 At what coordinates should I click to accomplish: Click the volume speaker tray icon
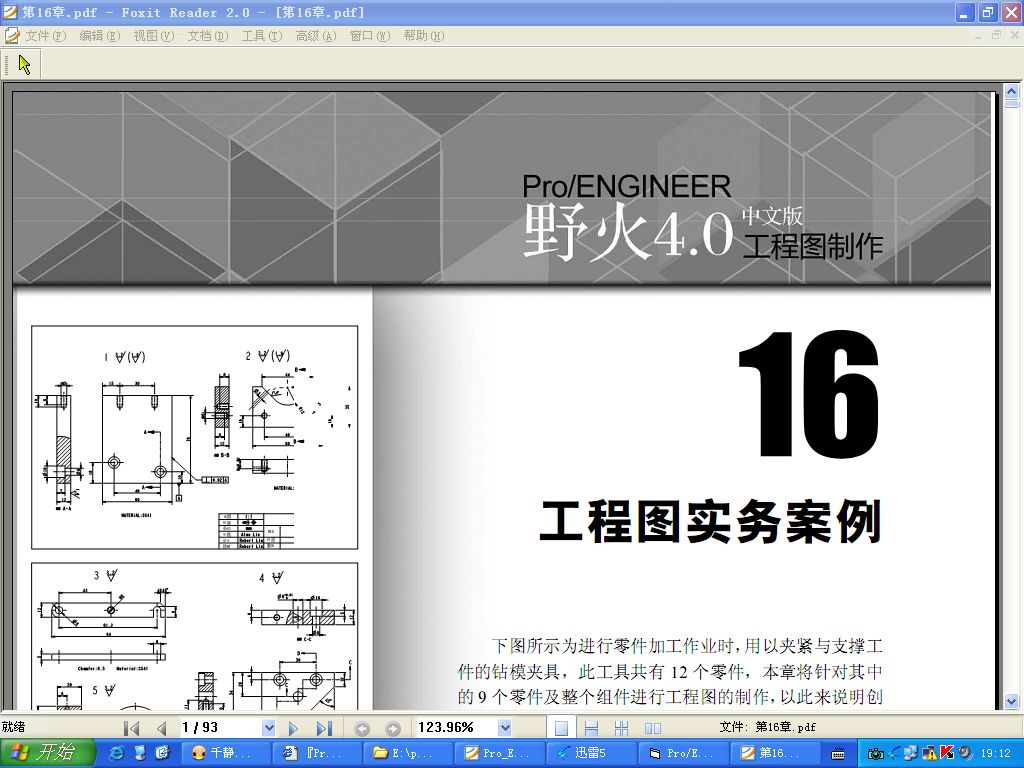[964, 753]
